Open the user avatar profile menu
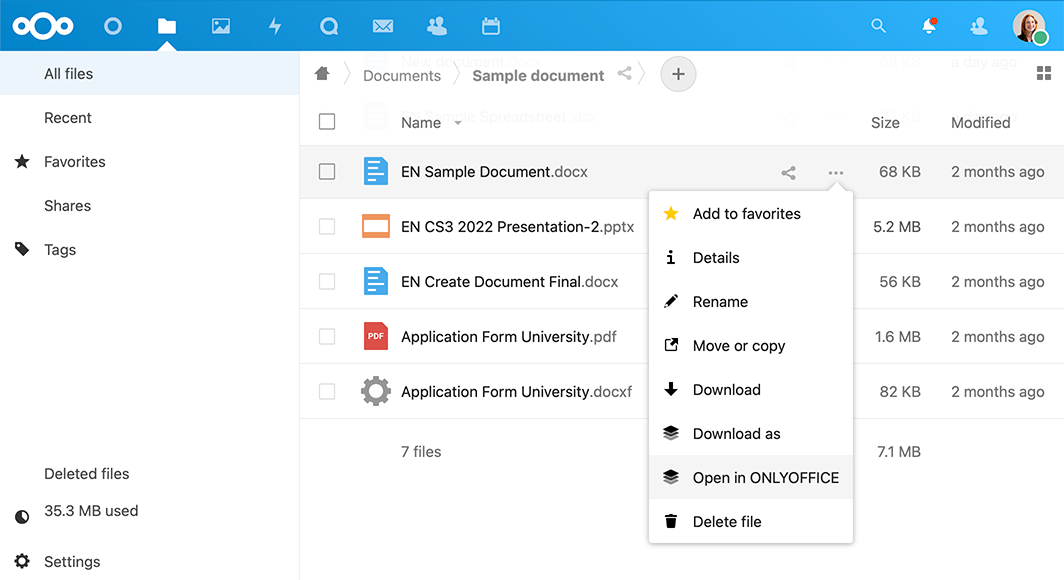Screen dimensions: 1064x580 click(x=1029, y=26)
